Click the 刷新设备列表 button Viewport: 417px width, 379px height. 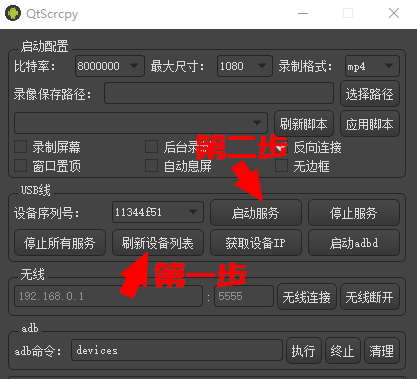coord(158,243)
